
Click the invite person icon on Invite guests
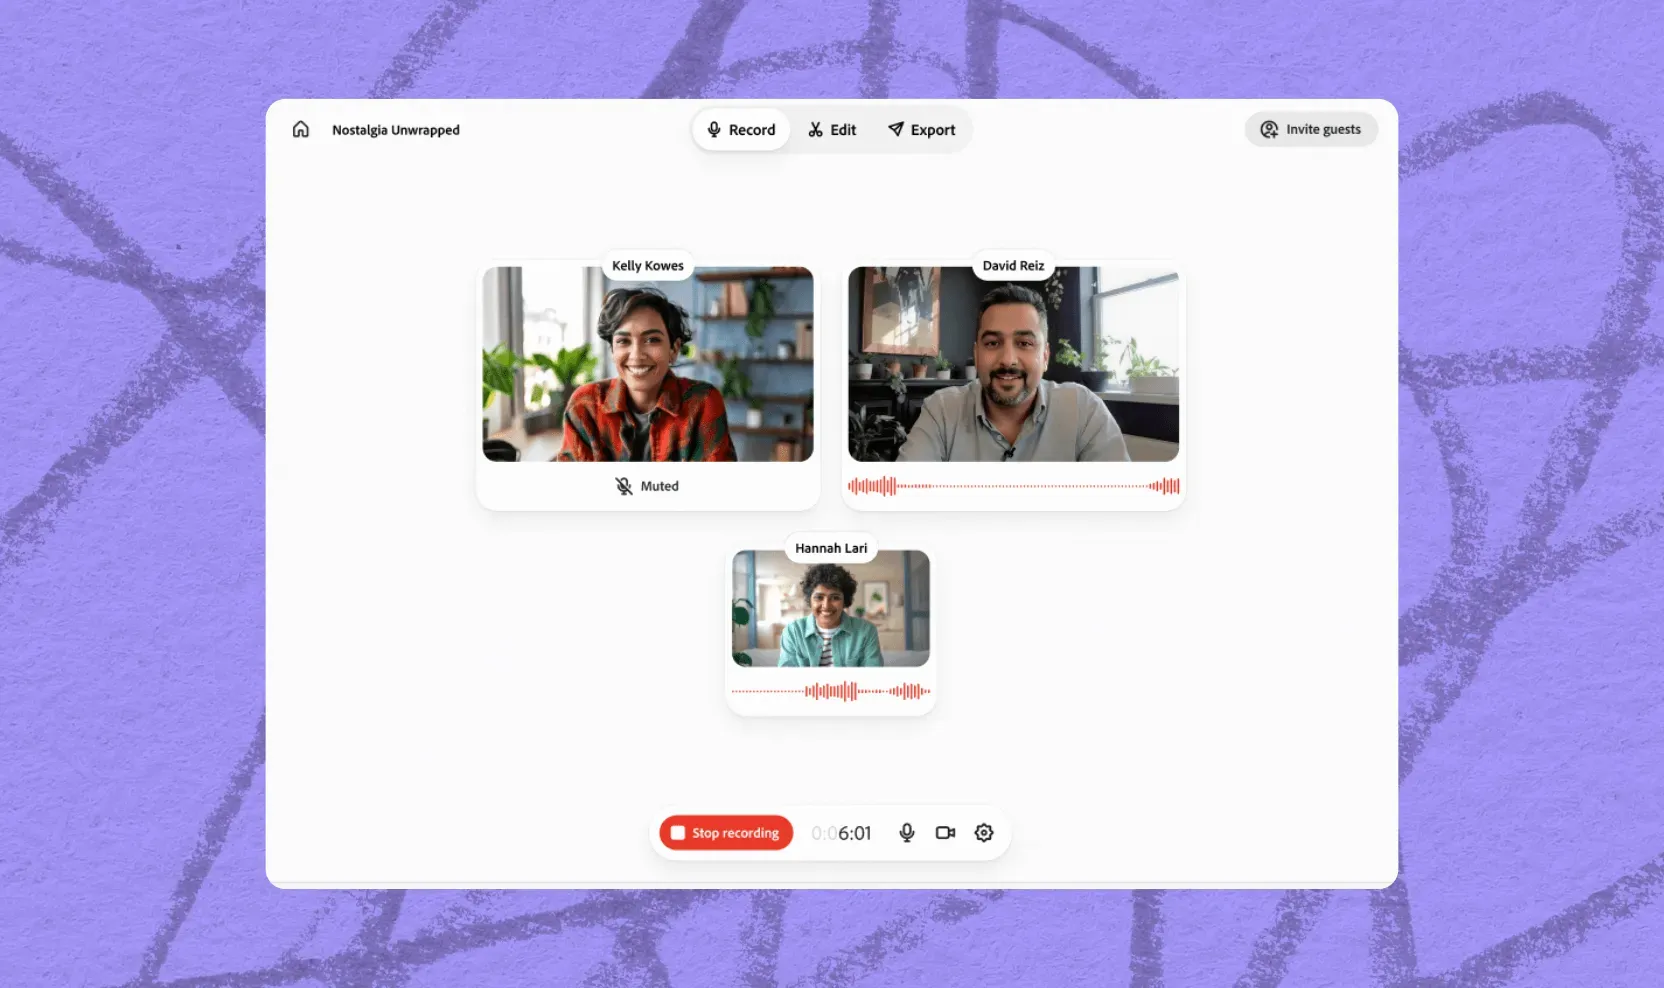point(1268,129)
